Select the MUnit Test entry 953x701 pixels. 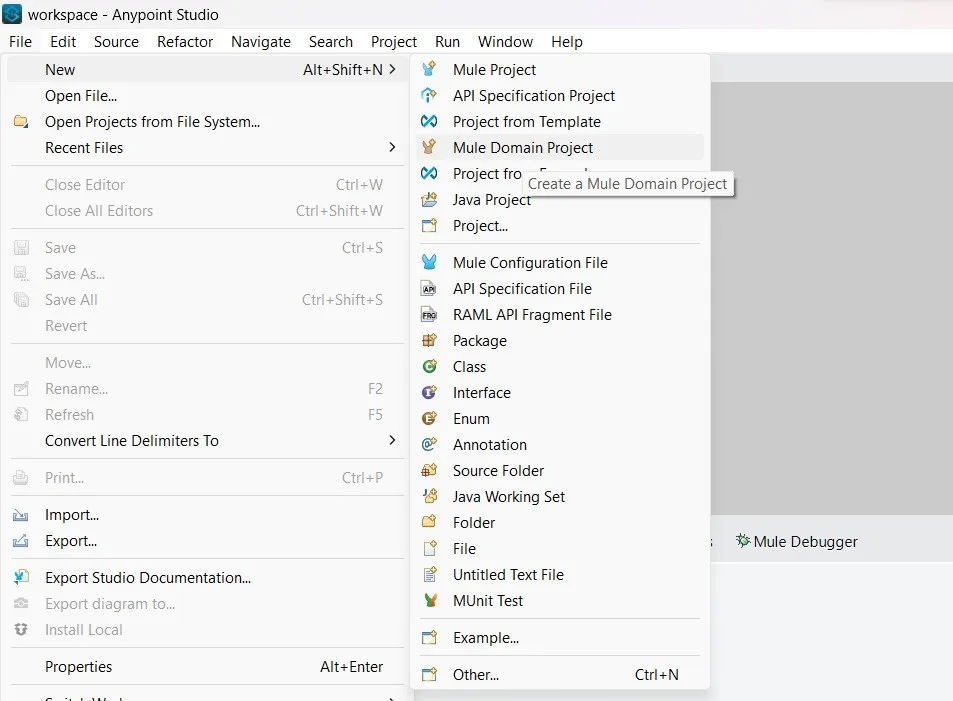pos(560,601)
